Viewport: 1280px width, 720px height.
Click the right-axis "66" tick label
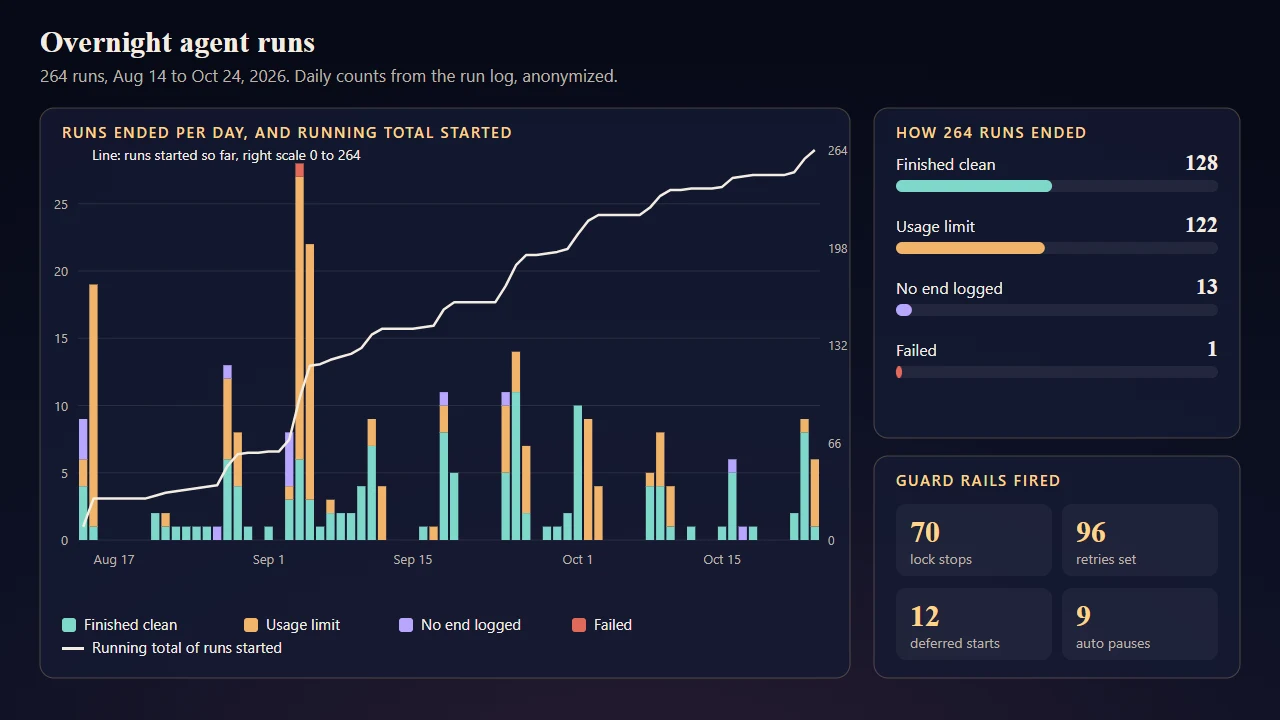pos(835,444)
